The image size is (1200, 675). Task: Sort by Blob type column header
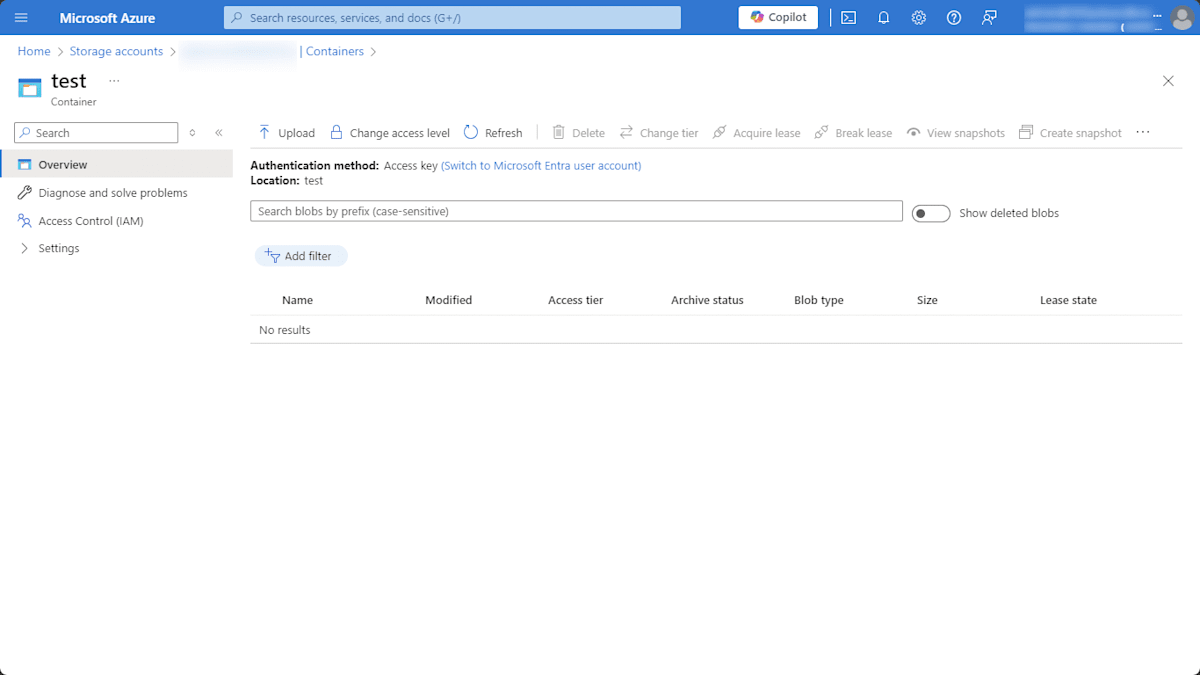[819, 300]
